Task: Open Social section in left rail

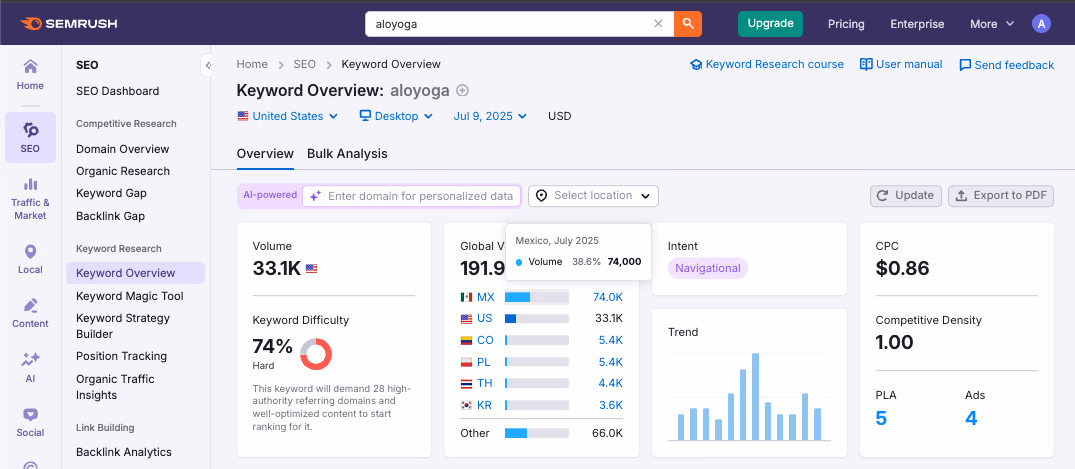Action: pyautogui.click(x=30, y=422)
